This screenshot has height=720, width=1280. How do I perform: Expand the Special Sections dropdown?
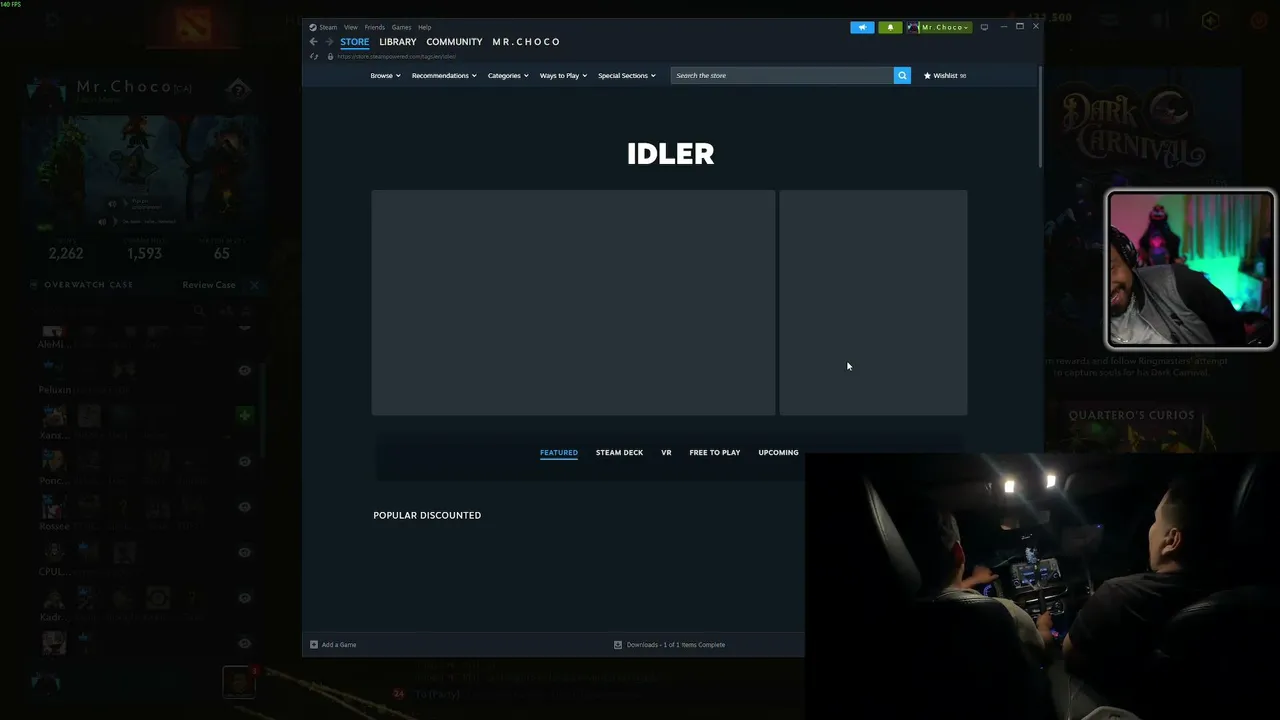(627, 76)
